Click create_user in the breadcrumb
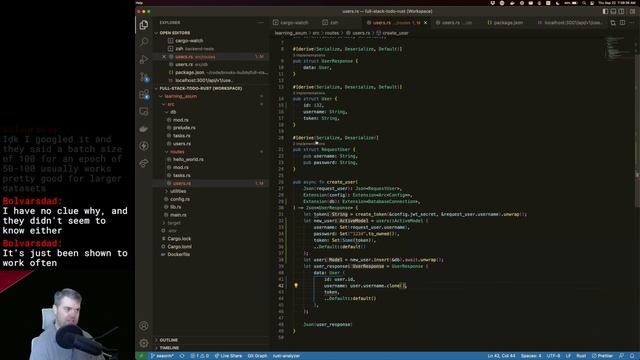The image size is (640, 360). (395, 33)
